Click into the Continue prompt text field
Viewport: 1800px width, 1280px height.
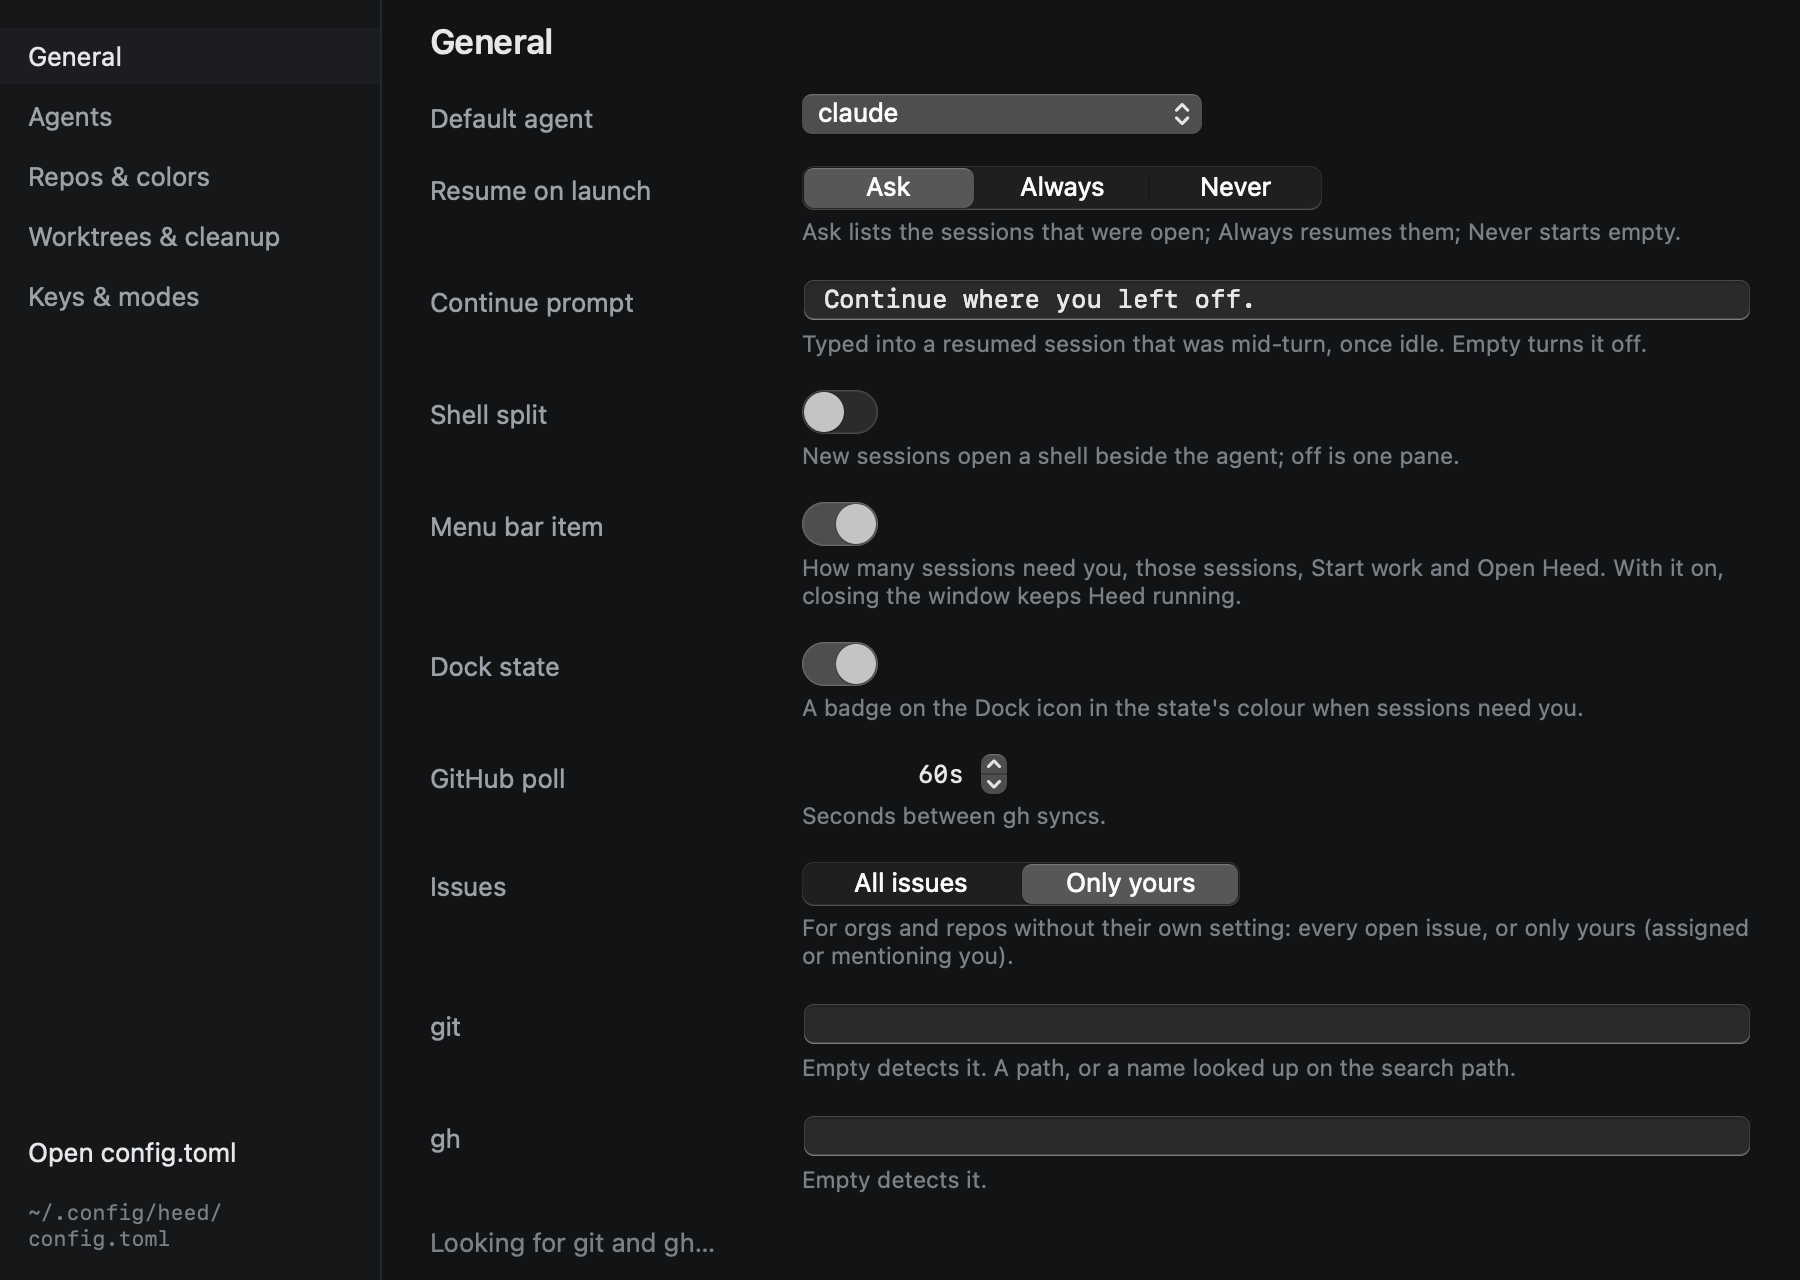1276,300
